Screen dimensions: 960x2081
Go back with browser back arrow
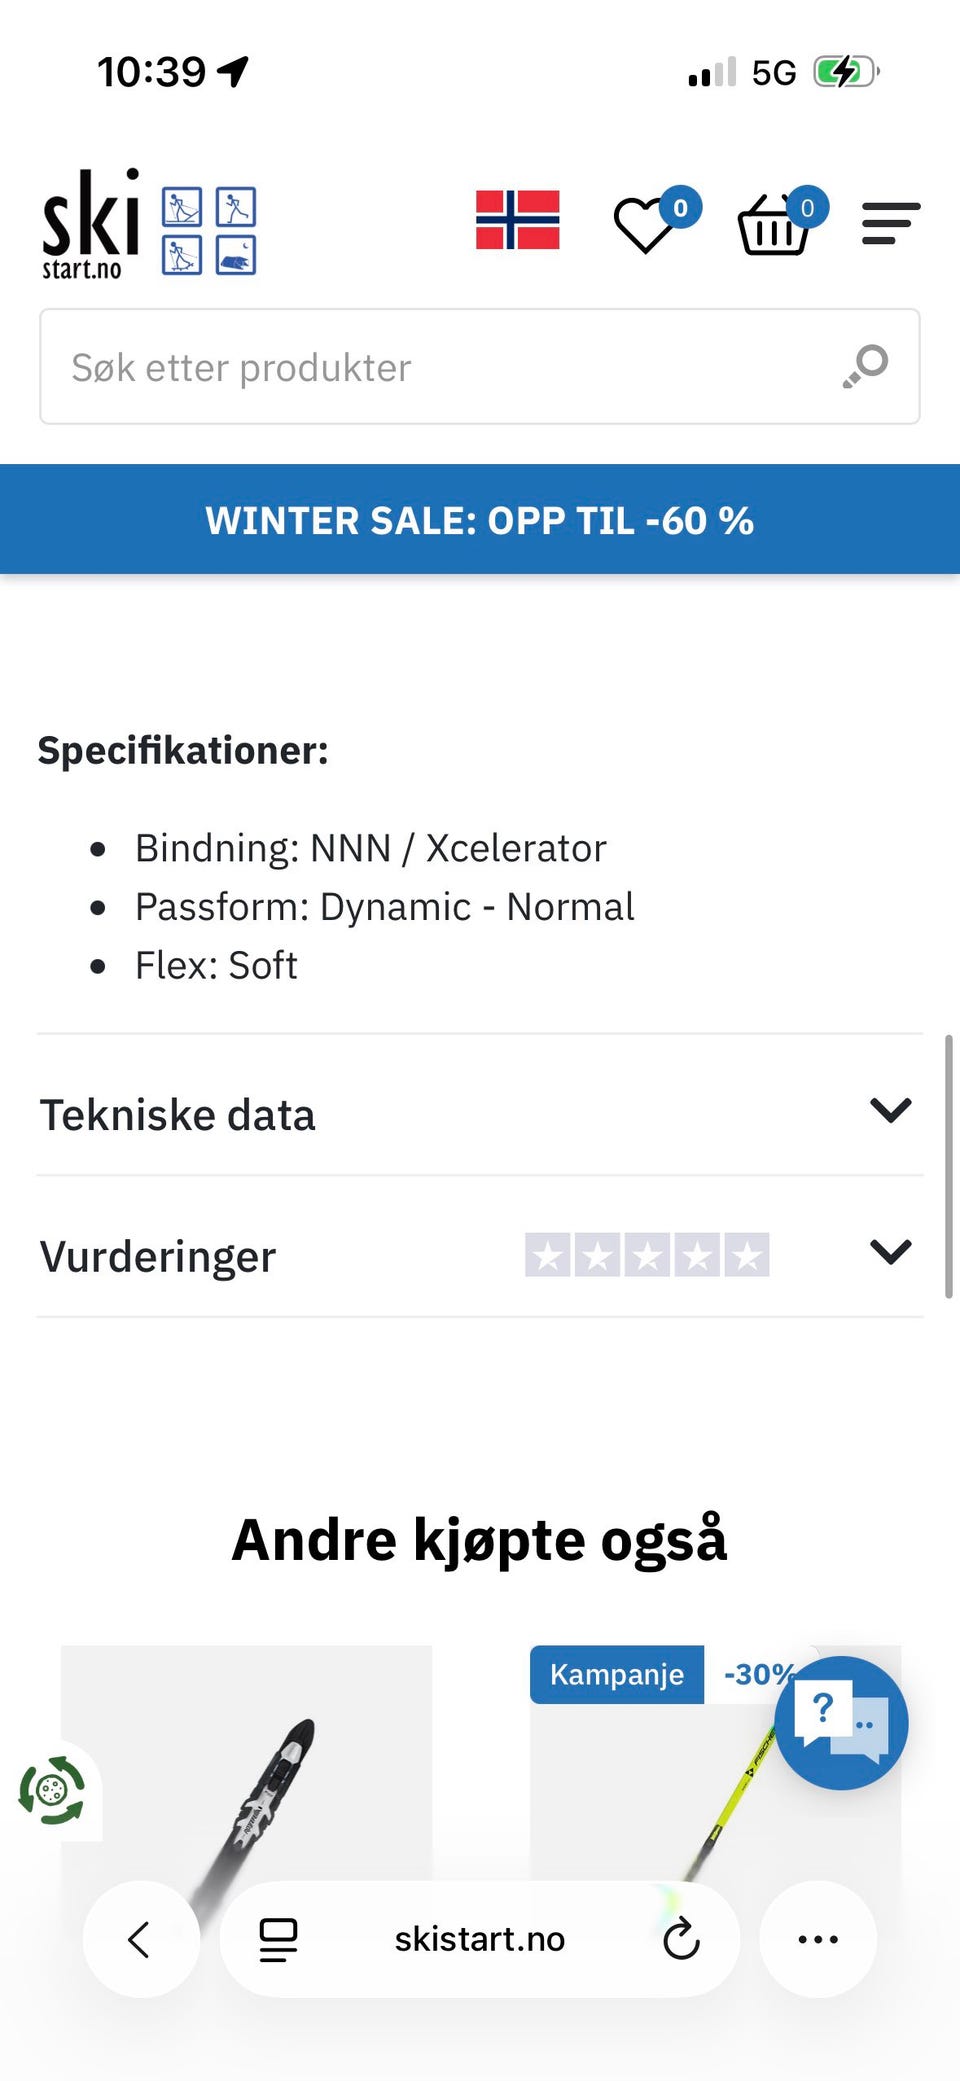[x=140, y=1939]
